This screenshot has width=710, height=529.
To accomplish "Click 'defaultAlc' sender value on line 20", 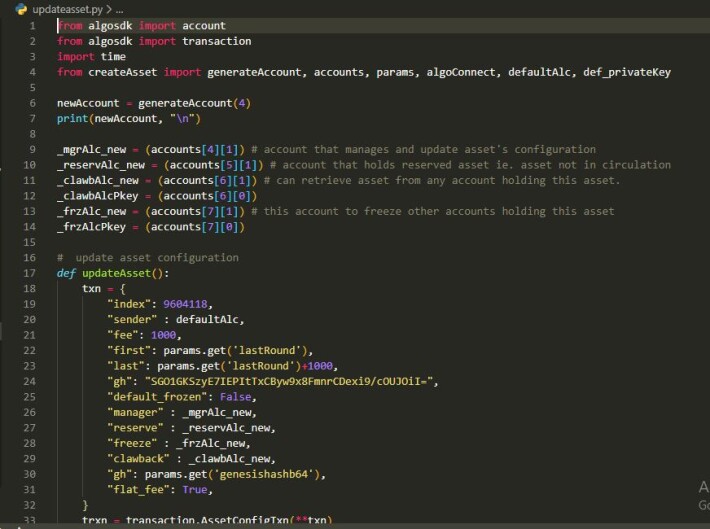I will point(207,319).
